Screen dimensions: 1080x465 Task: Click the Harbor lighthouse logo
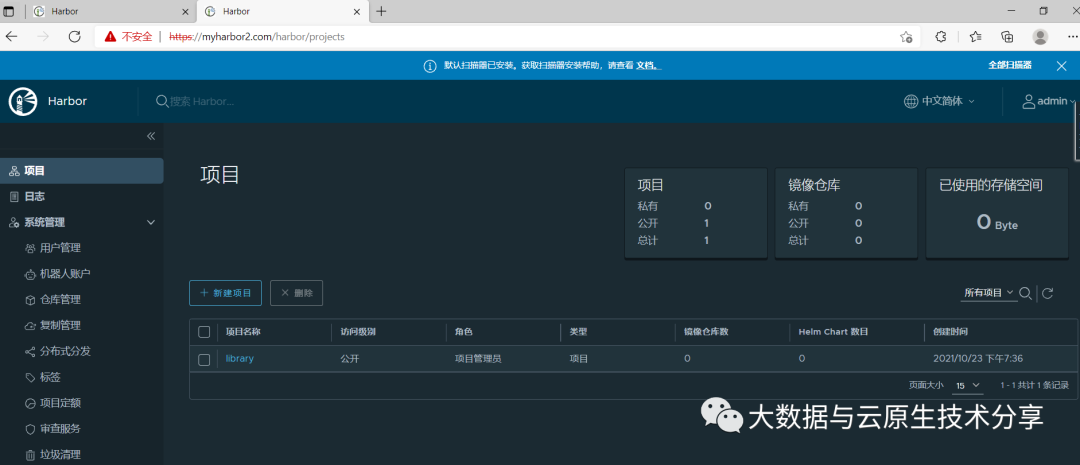tap(23, 101)
